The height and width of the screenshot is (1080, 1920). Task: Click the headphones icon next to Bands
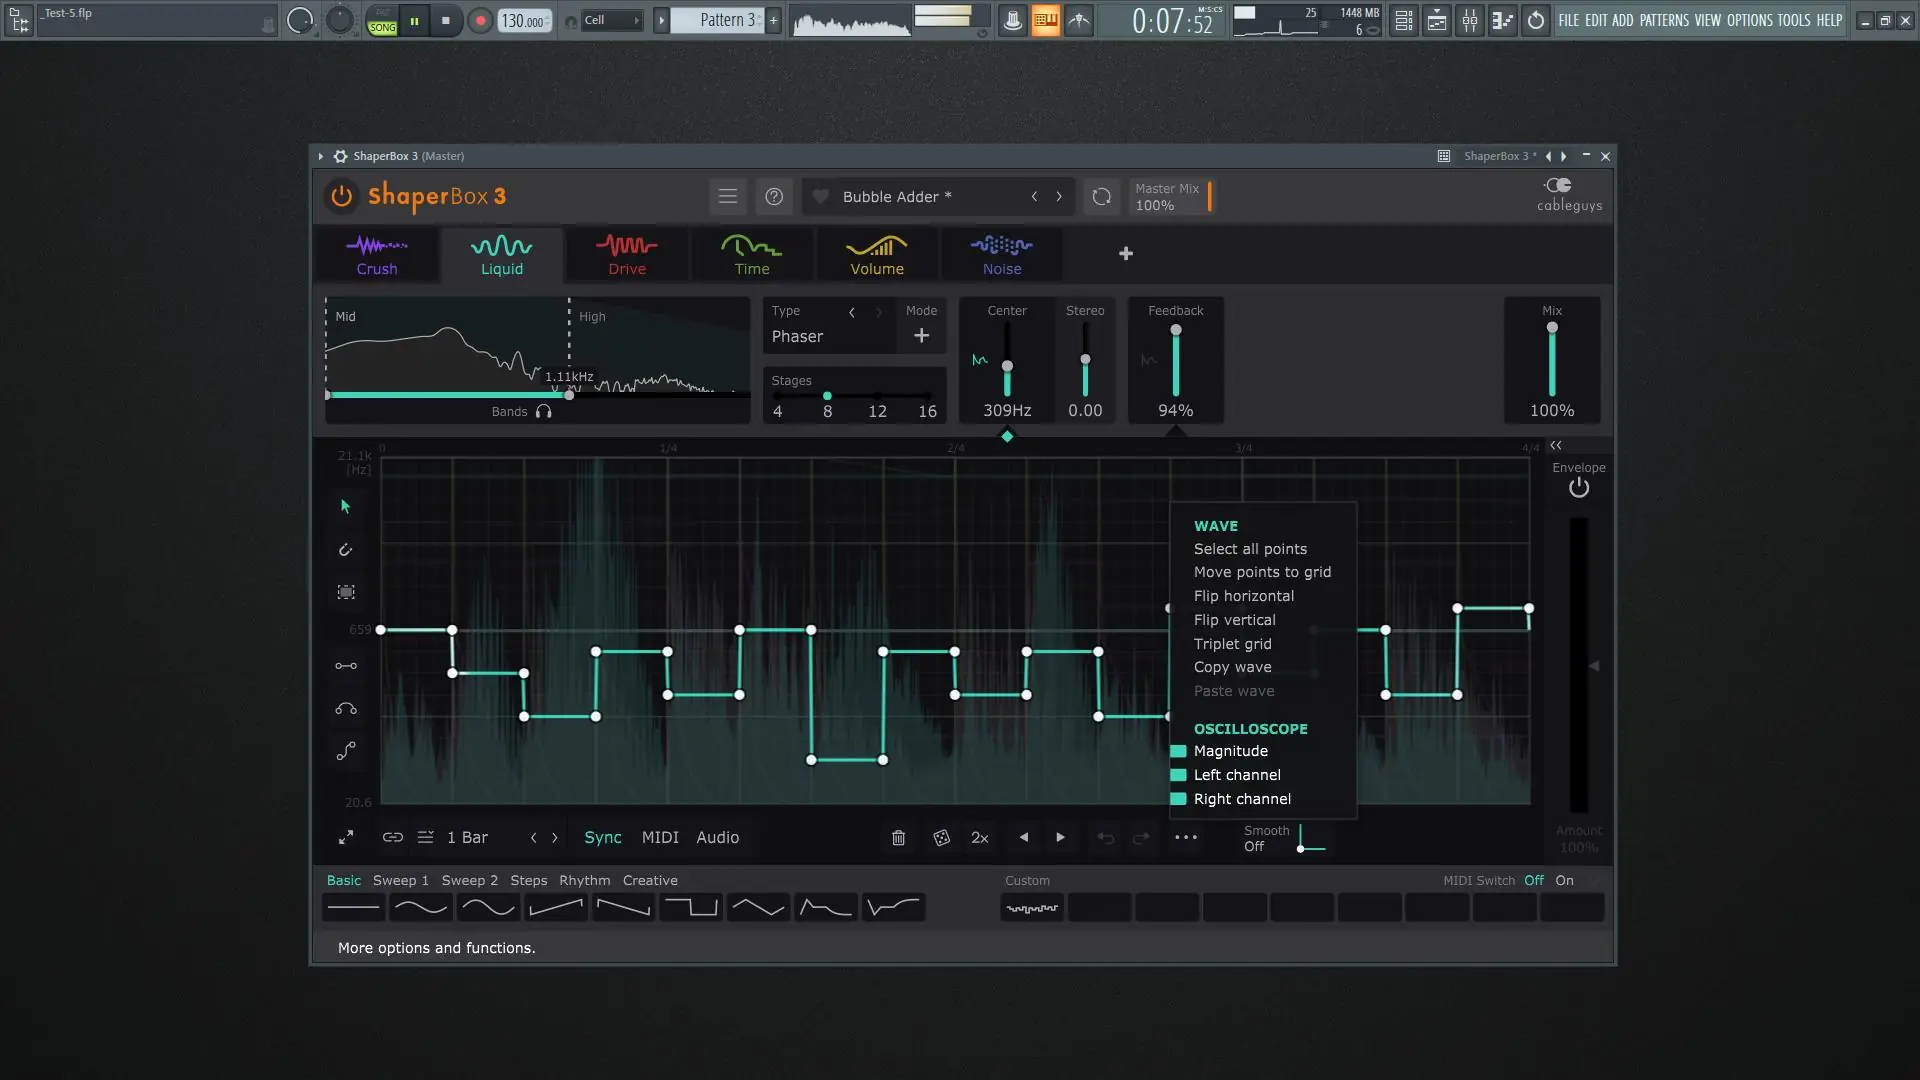pos(543,412)
